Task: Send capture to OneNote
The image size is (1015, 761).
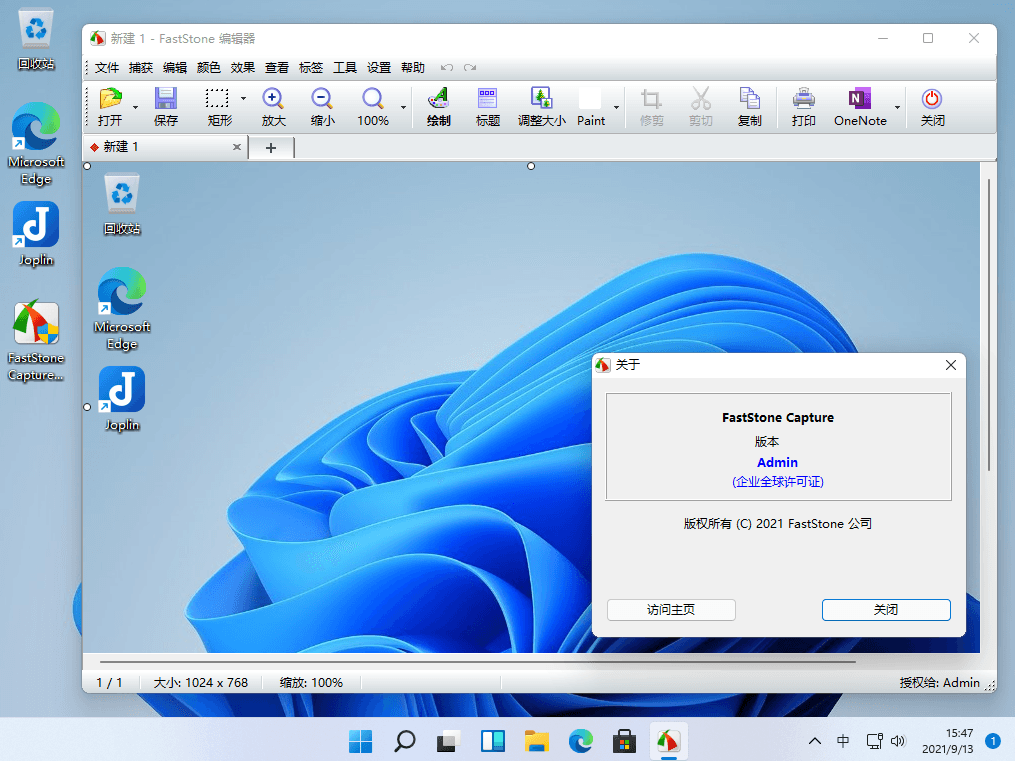Action: [860, 107]
